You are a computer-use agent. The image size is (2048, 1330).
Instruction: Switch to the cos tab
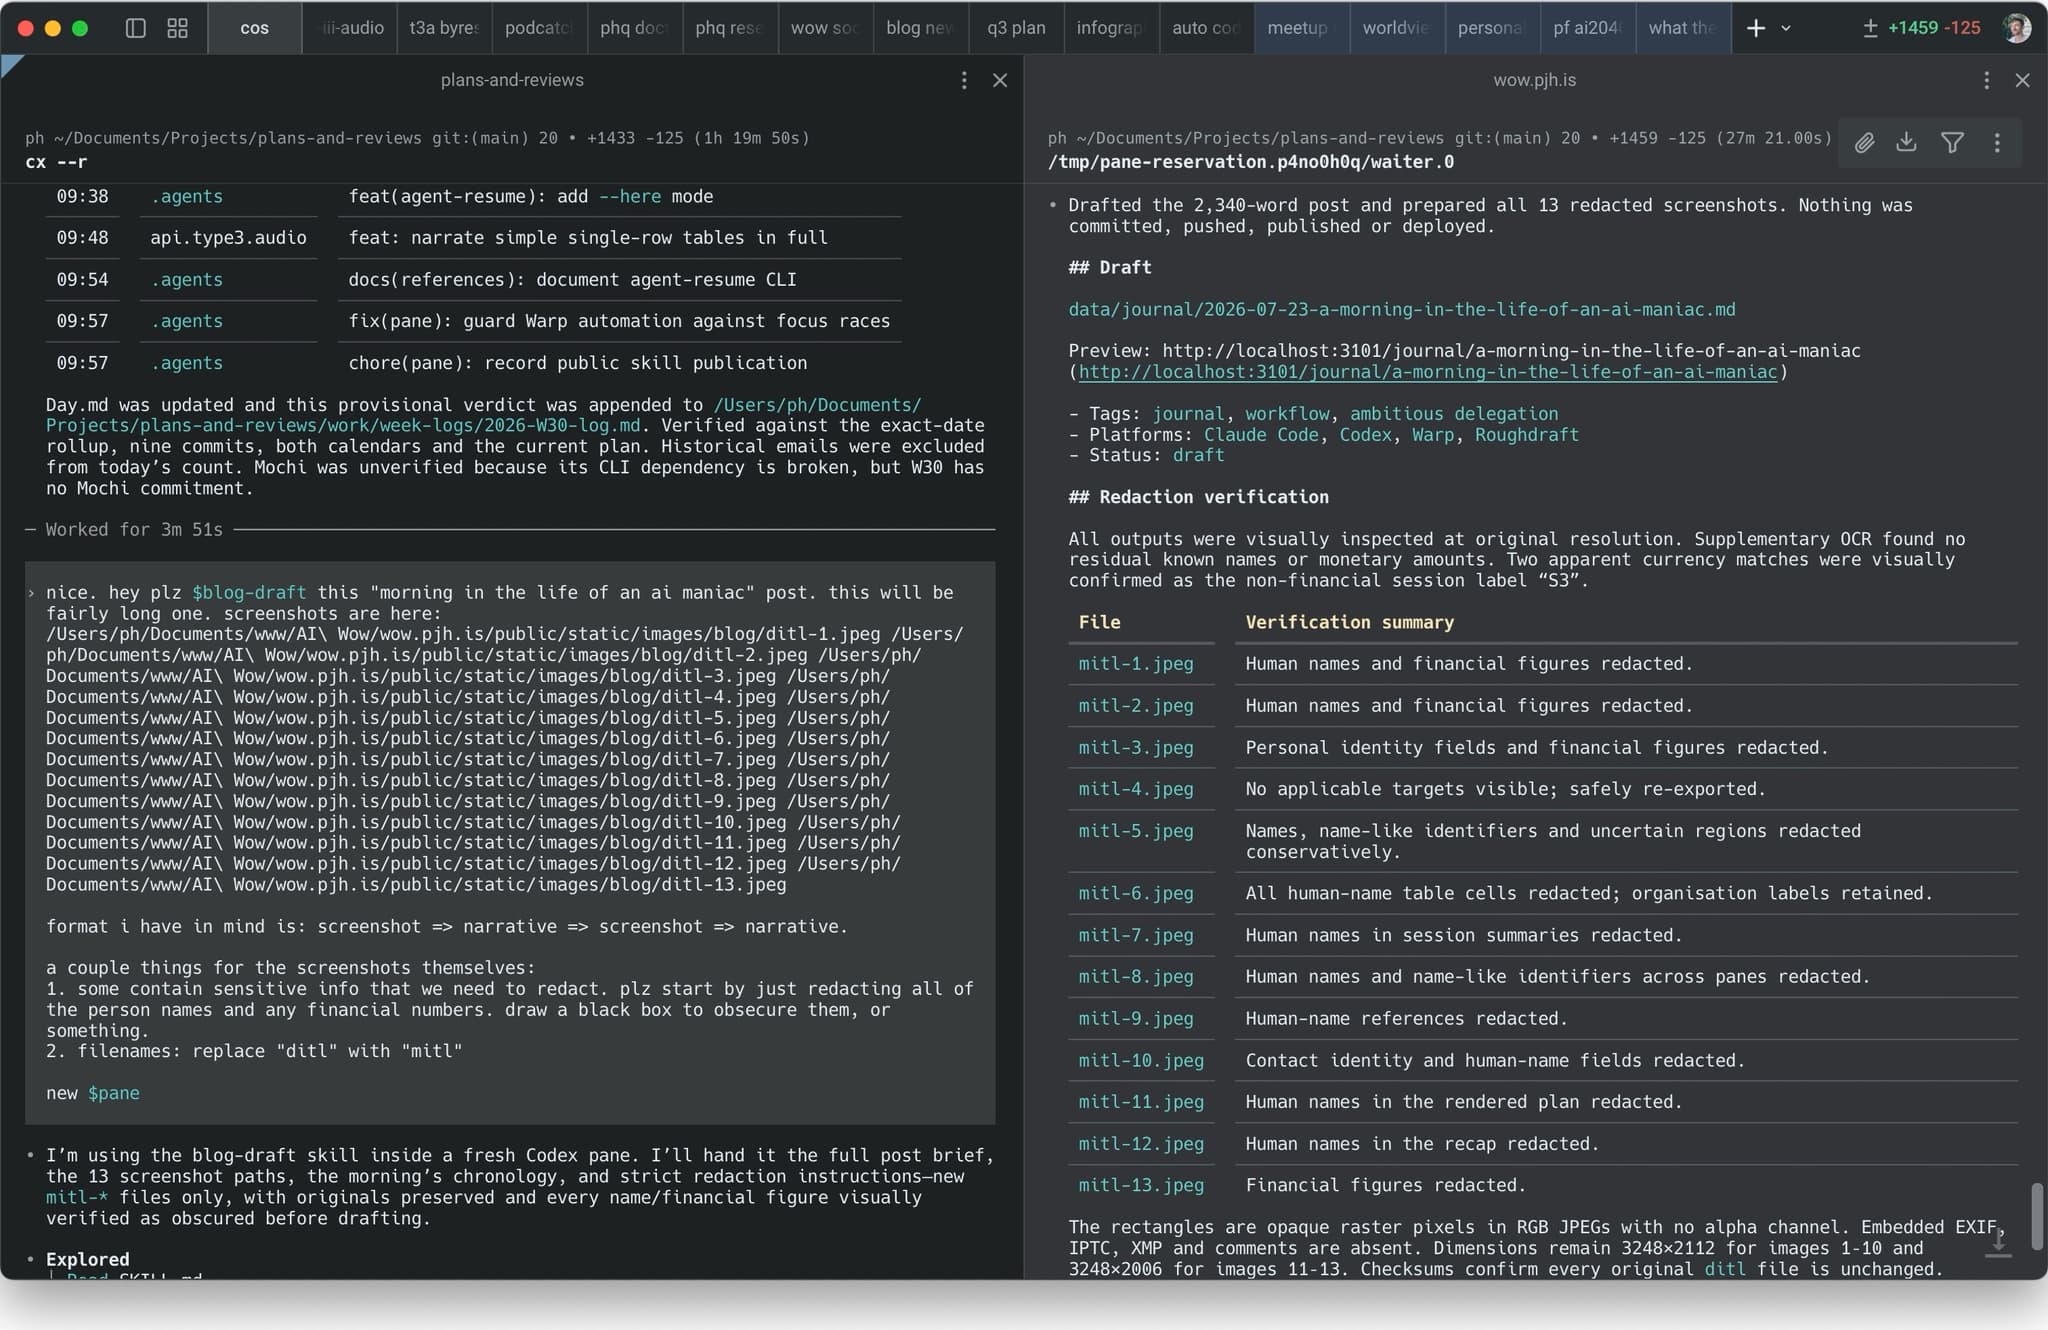(x=254, y=28)
